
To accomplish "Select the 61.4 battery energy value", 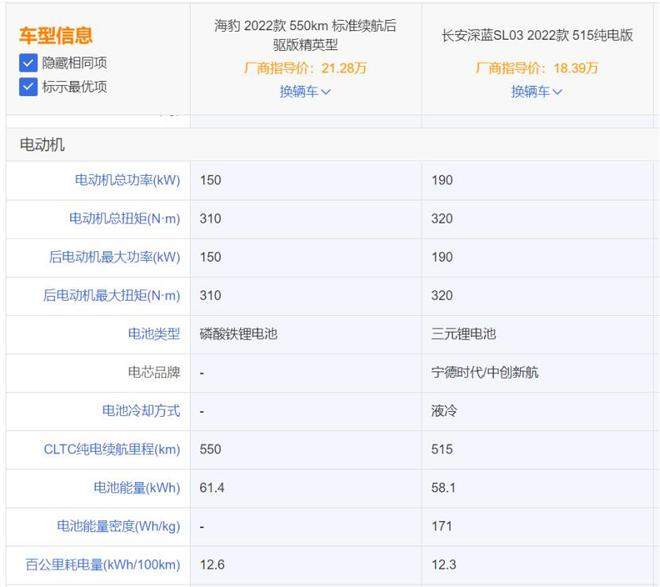I will [x=212, y=488].
